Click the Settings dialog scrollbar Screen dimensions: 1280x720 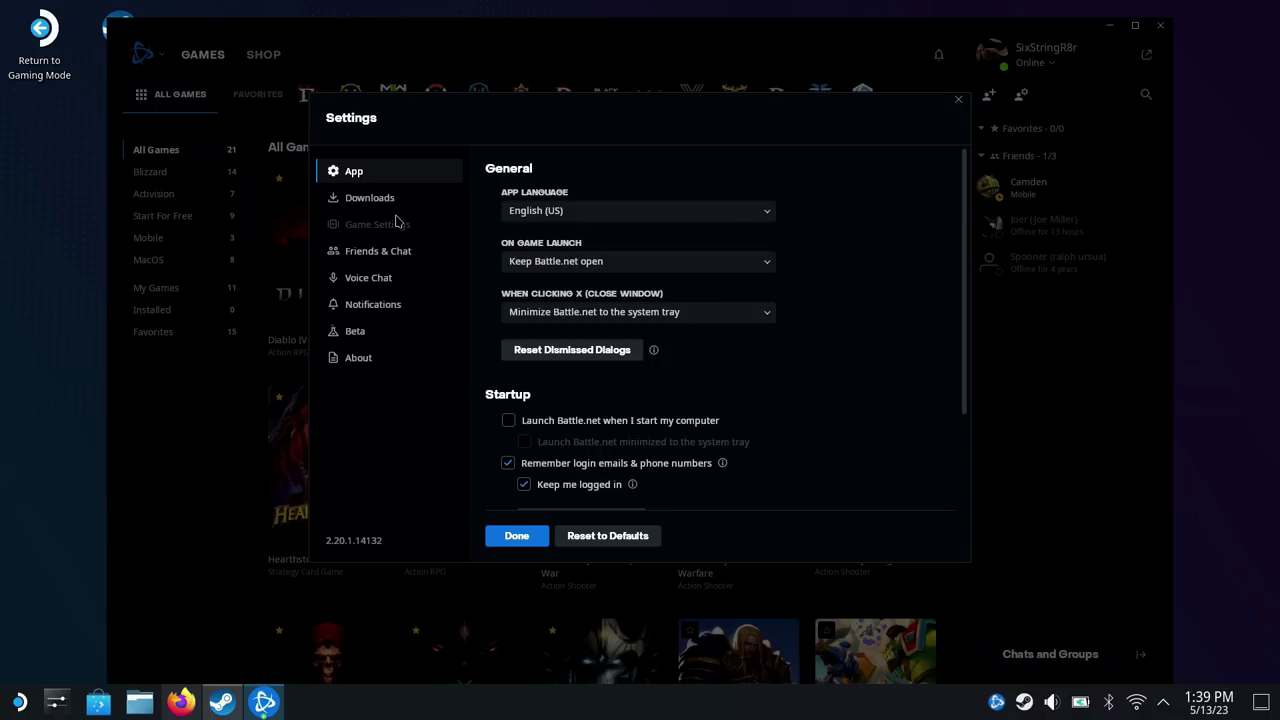click(x=964, y=280)
